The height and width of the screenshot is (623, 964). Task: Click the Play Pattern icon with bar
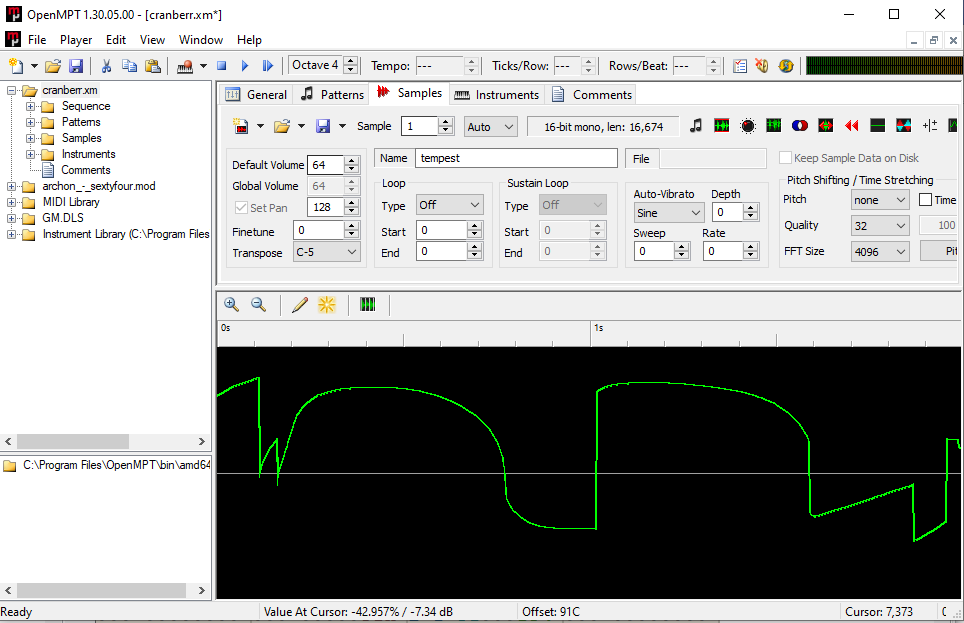point(267,65)
